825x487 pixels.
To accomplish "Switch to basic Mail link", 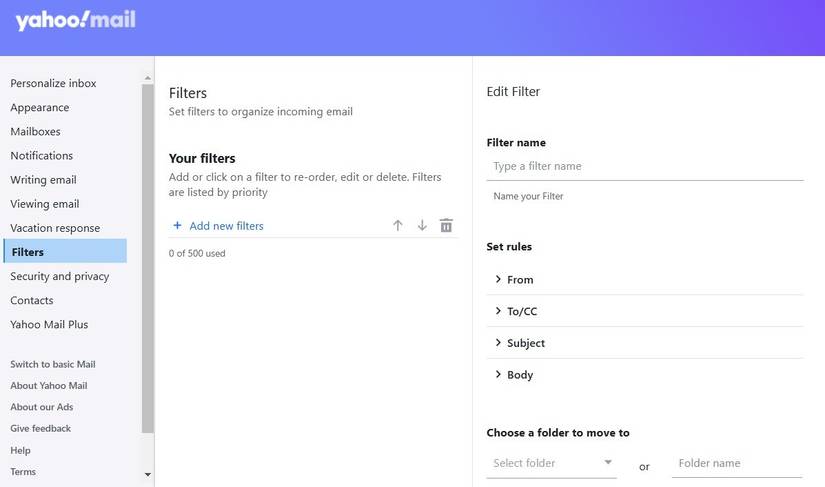I will tap(52, 364).
